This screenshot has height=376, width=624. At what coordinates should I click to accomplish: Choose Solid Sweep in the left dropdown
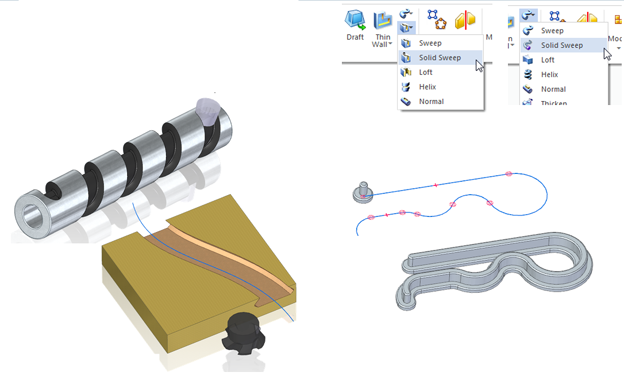[441, 58]
